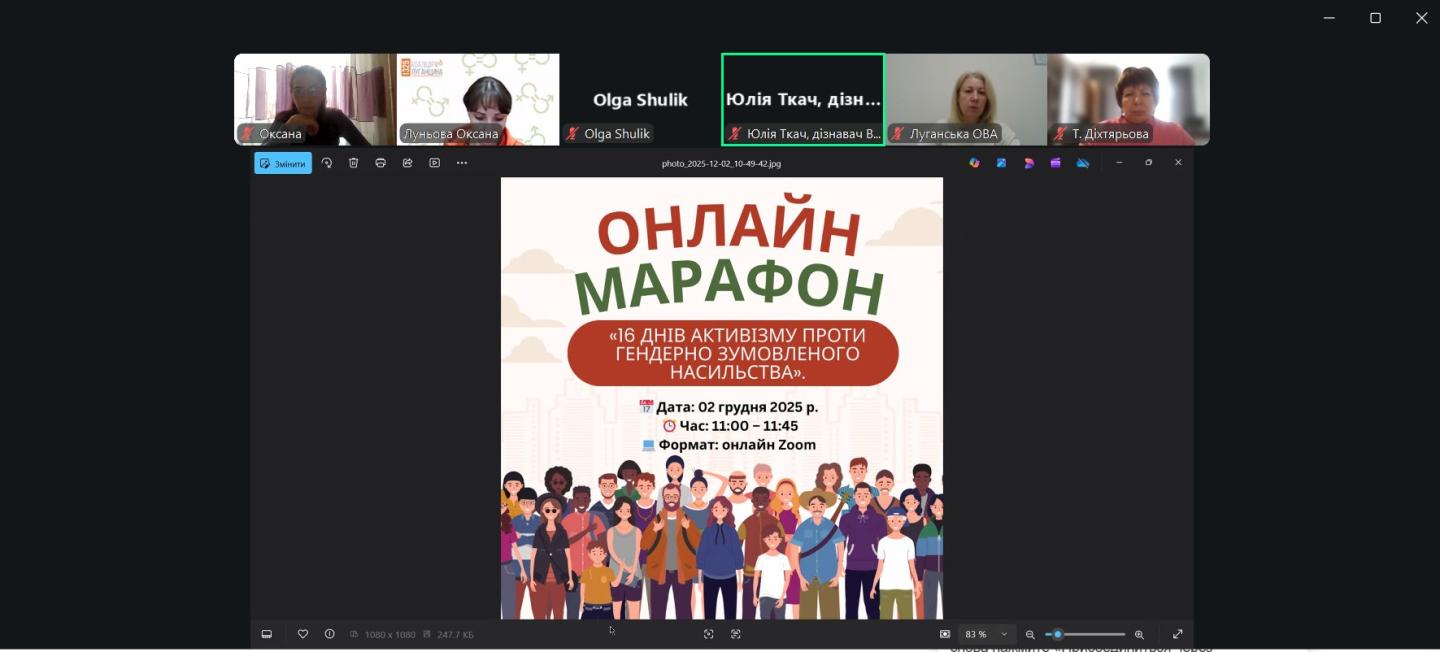The image size is (1440, 652).
Task: Open Copilot app icon in Photos toolbar
Action: 974,163
